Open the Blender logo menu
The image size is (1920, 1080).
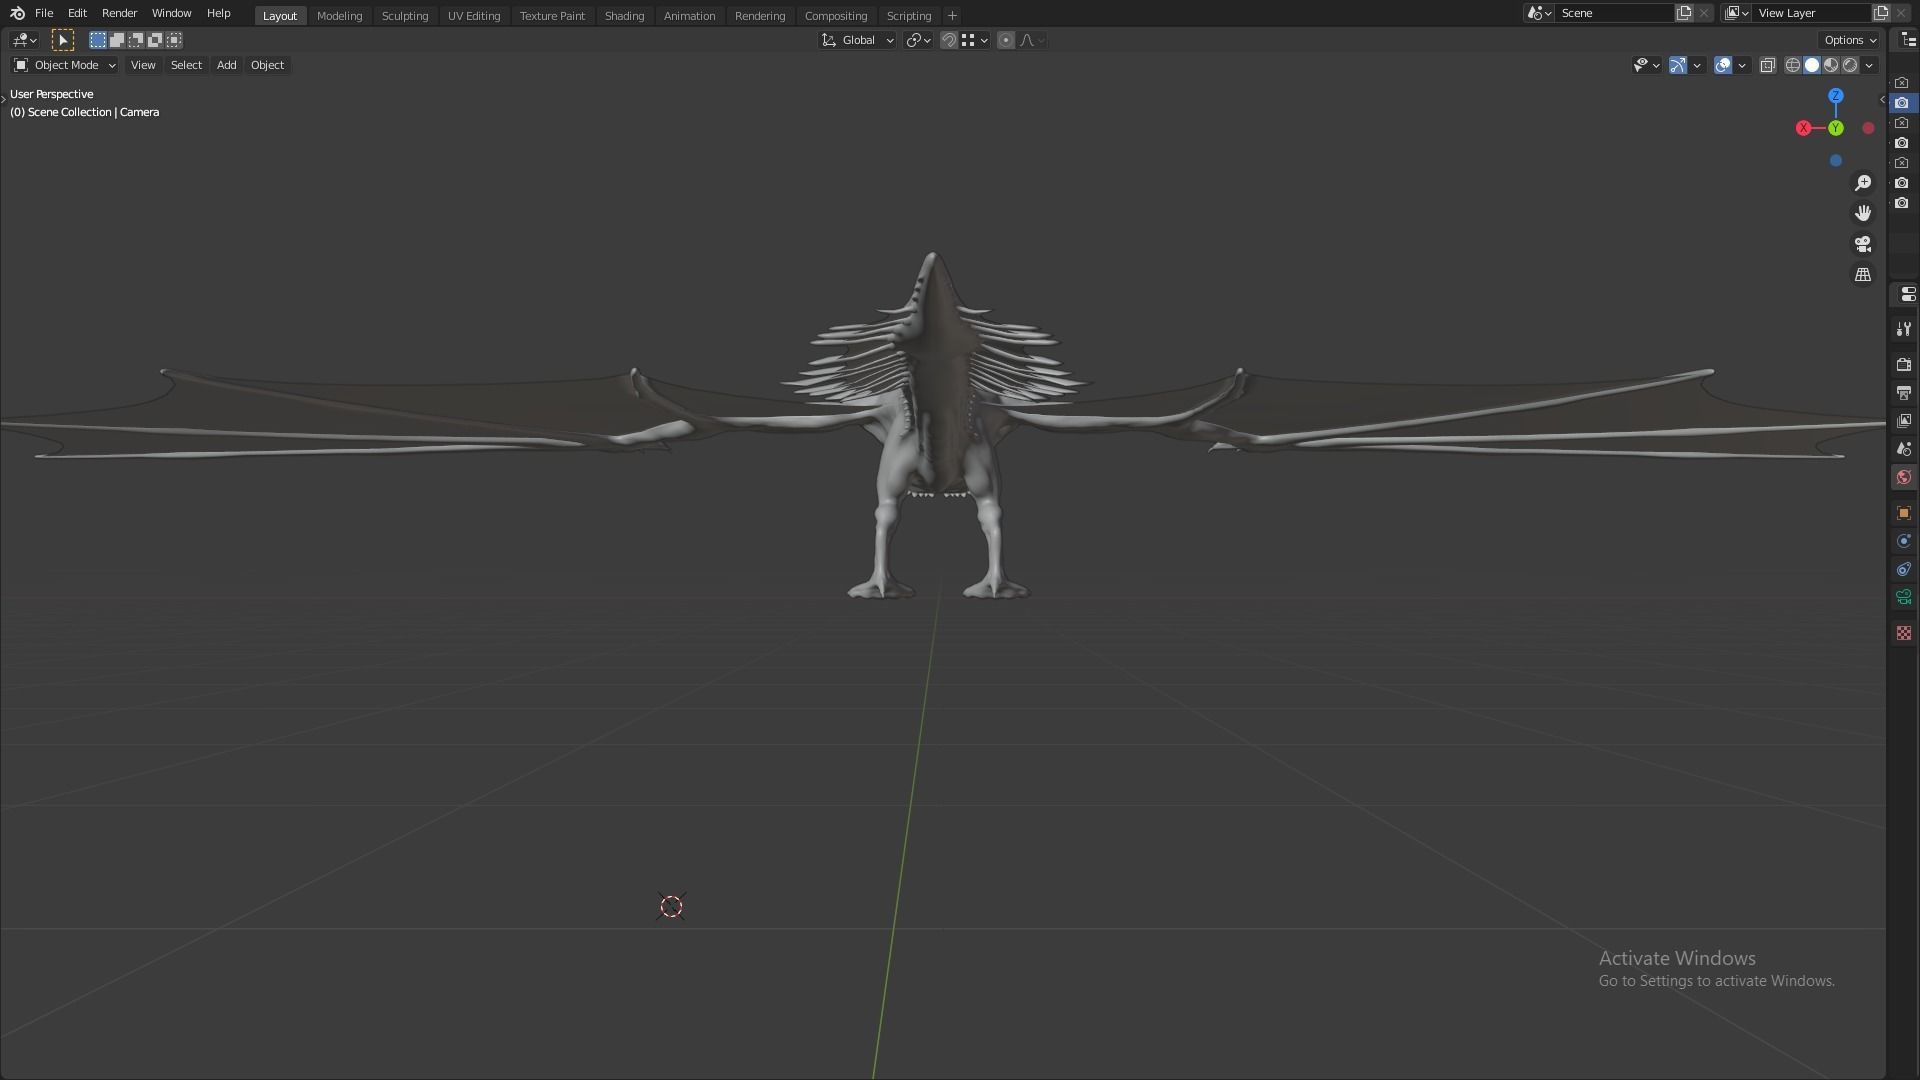[x=17, y=13]
